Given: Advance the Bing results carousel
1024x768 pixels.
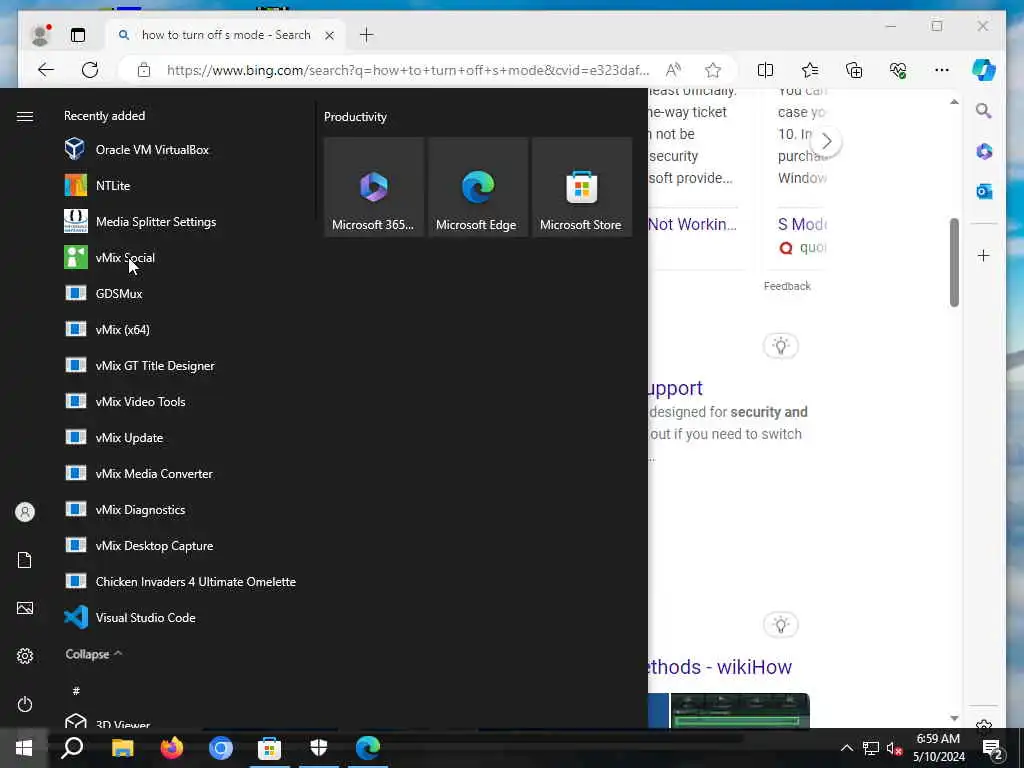Looking at the screenshot, I should pos(826,141).
